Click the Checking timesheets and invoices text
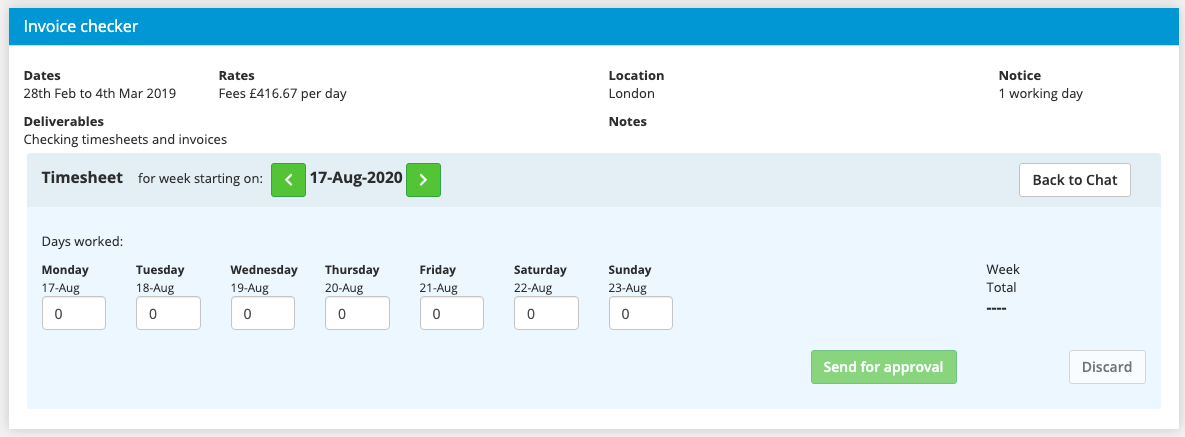 click(x=125, y=140)
